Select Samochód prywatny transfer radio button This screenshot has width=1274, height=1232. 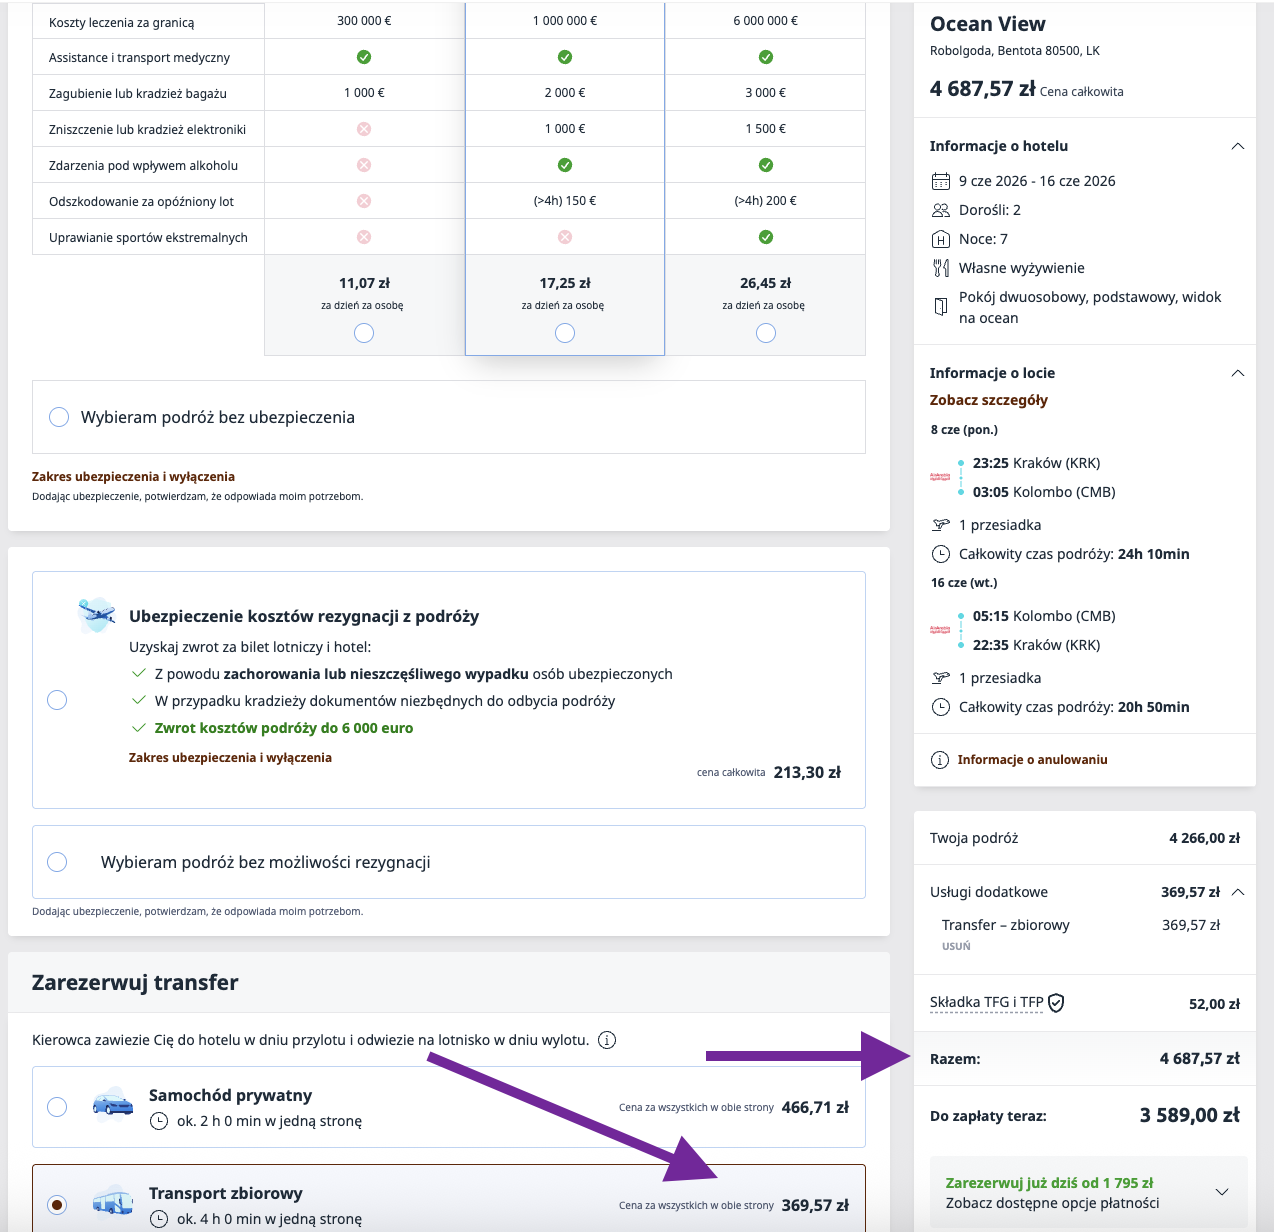point(57,1107)
